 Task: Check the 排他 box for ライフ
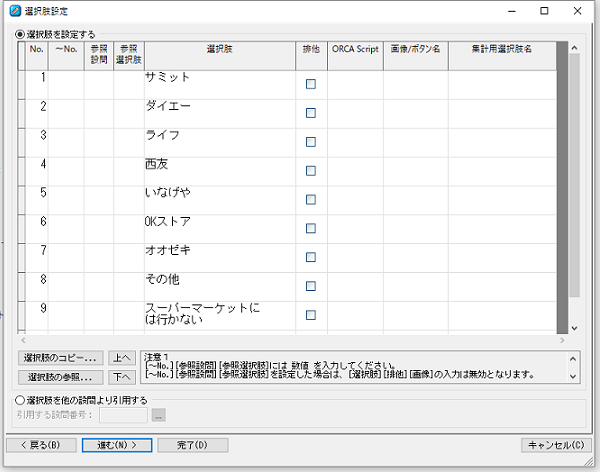(311, 142)
